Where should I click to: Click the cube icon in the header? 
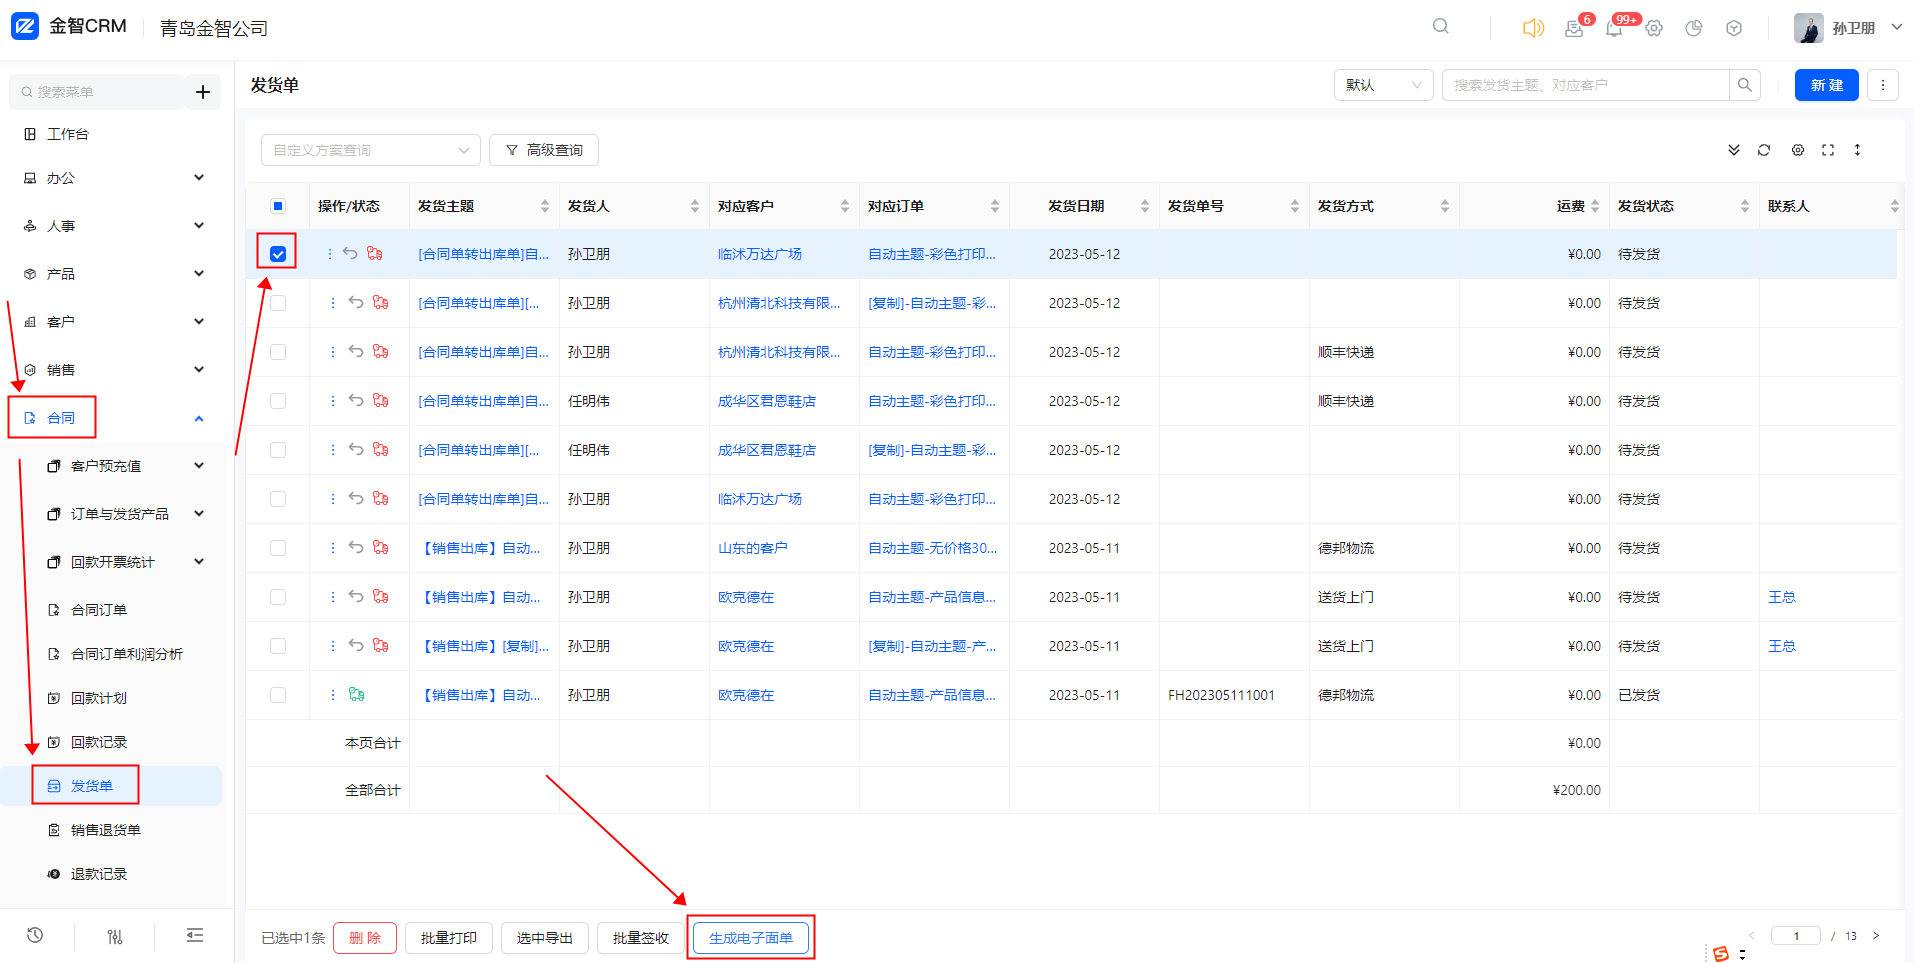[x=1734, y=28]
